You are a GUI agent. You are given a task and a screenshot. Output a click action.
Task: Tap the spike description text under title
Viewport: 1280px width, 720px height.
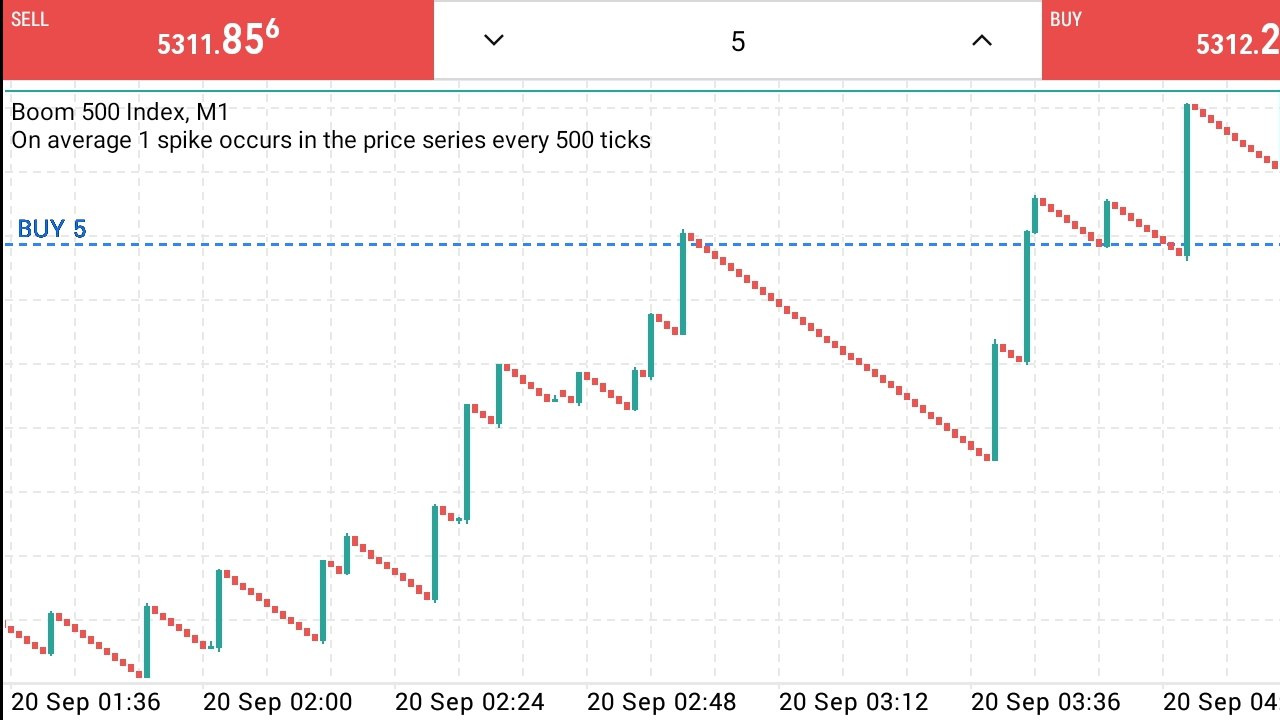331,140
